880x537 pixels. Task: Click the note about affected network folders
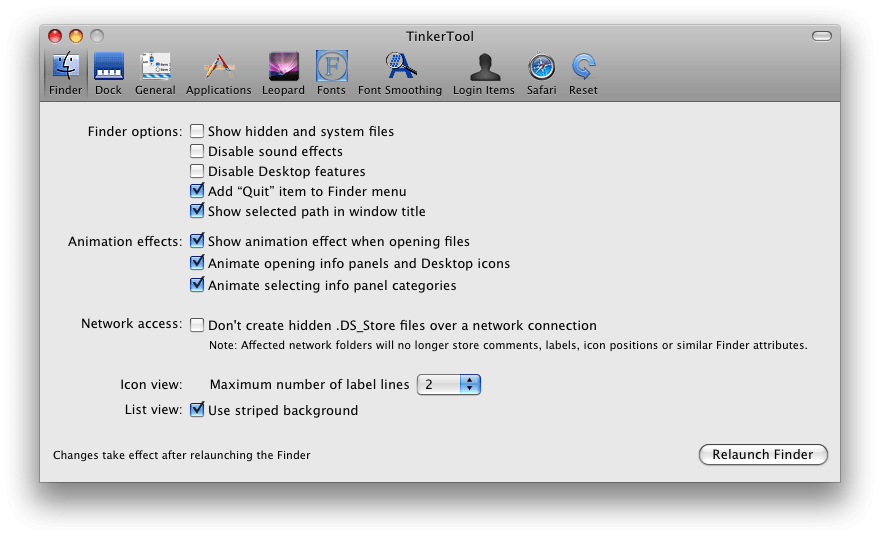coord(508,345)
